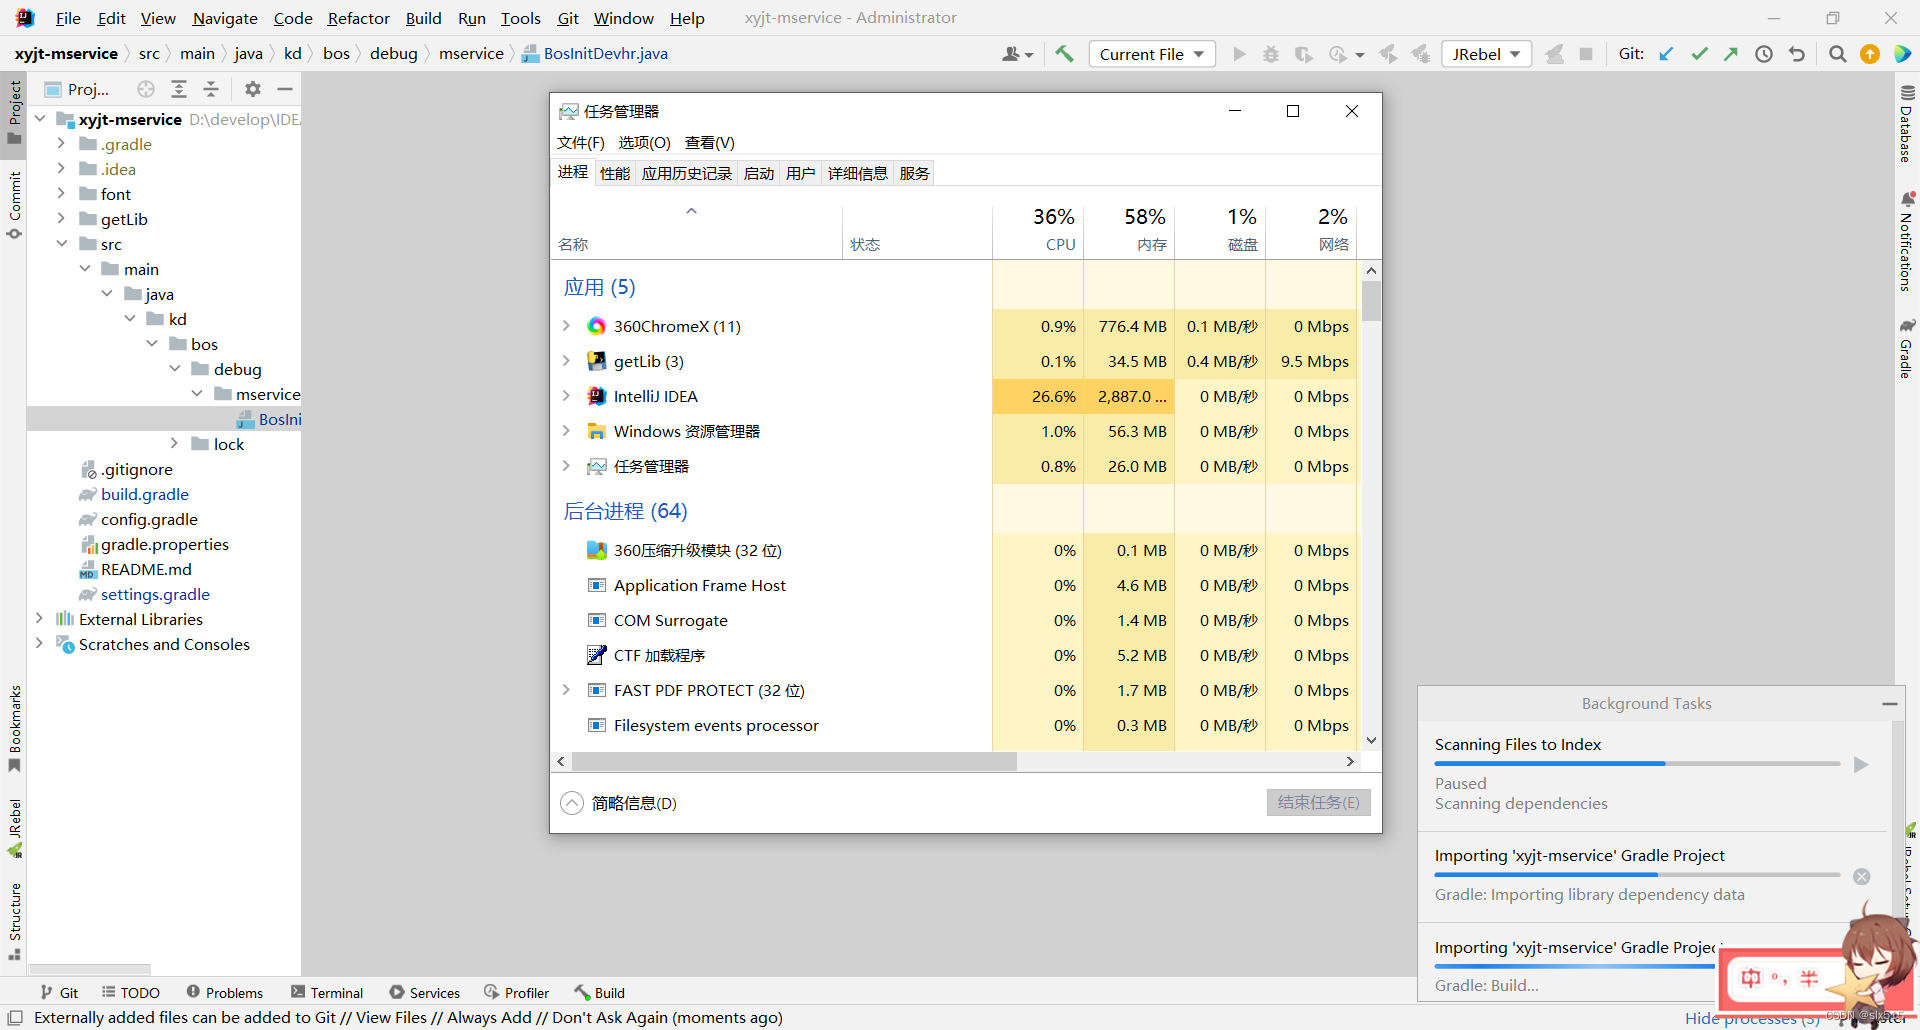
Task: Commit changes via green checkmark Git icon
Action: pos(1700,54)
